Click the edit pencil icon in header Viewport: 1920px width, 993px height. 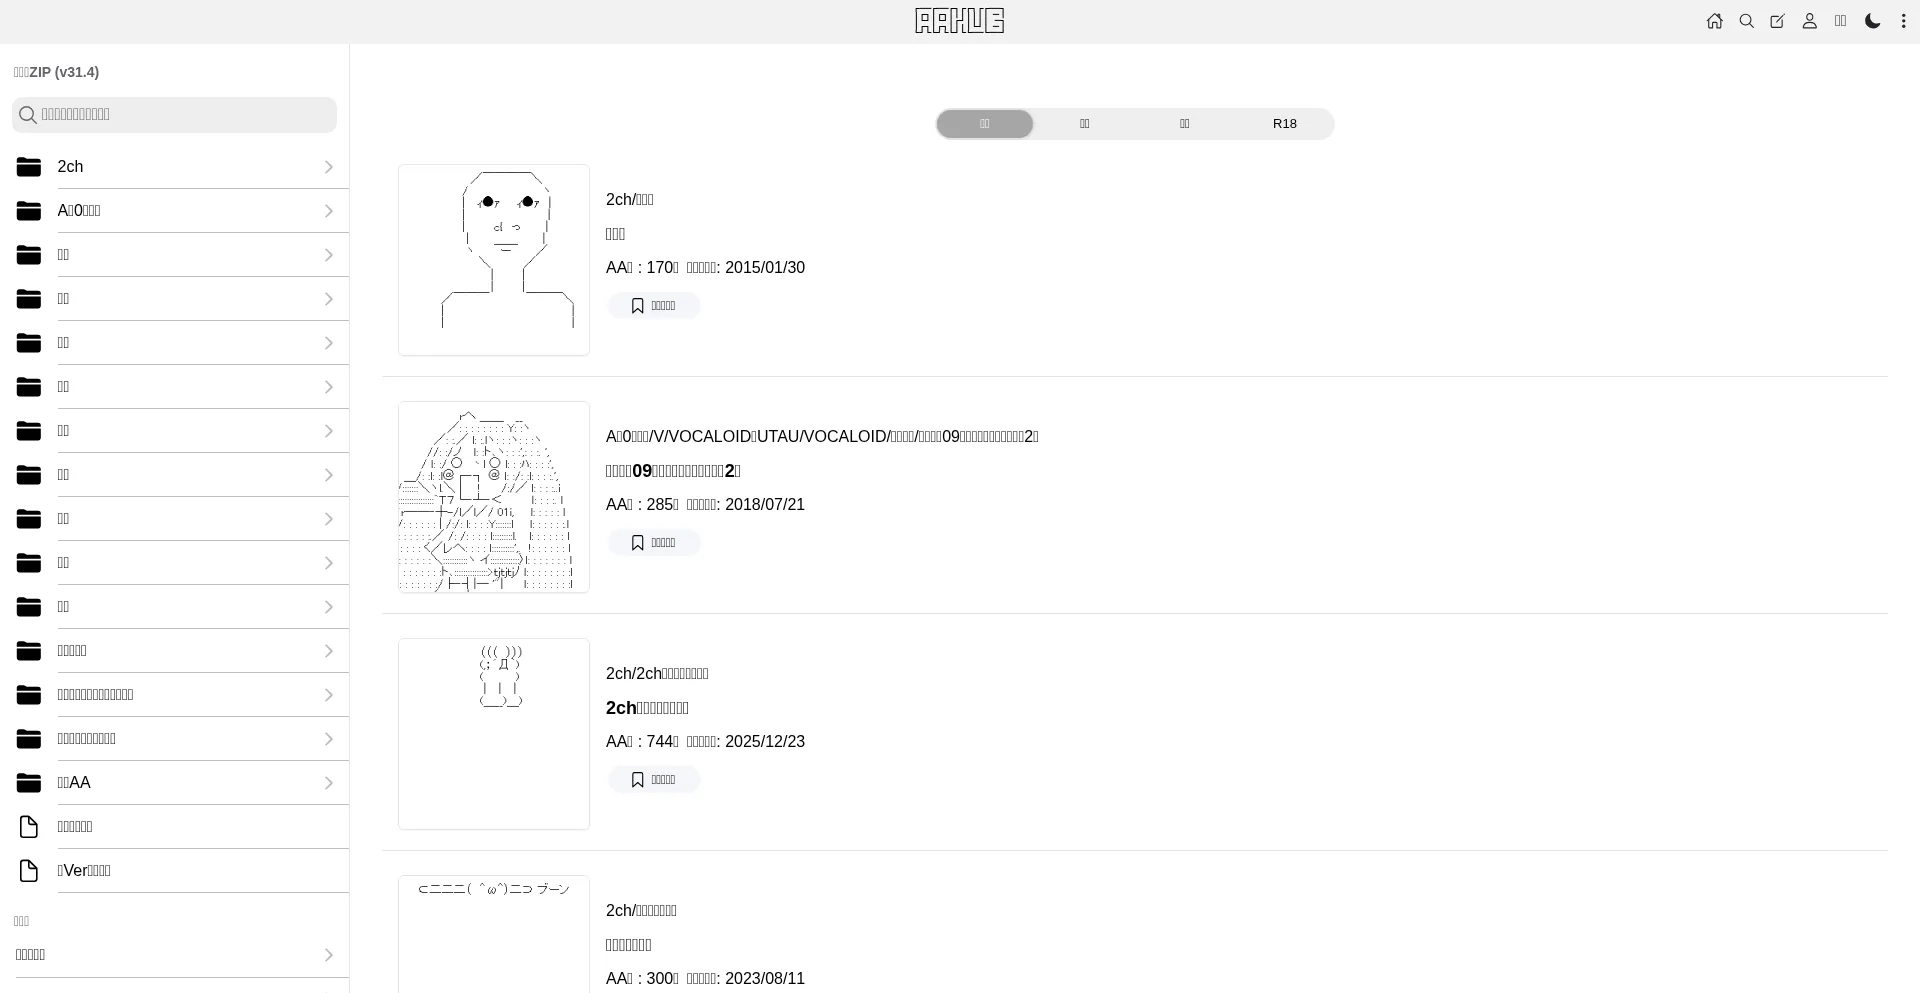1777,21
